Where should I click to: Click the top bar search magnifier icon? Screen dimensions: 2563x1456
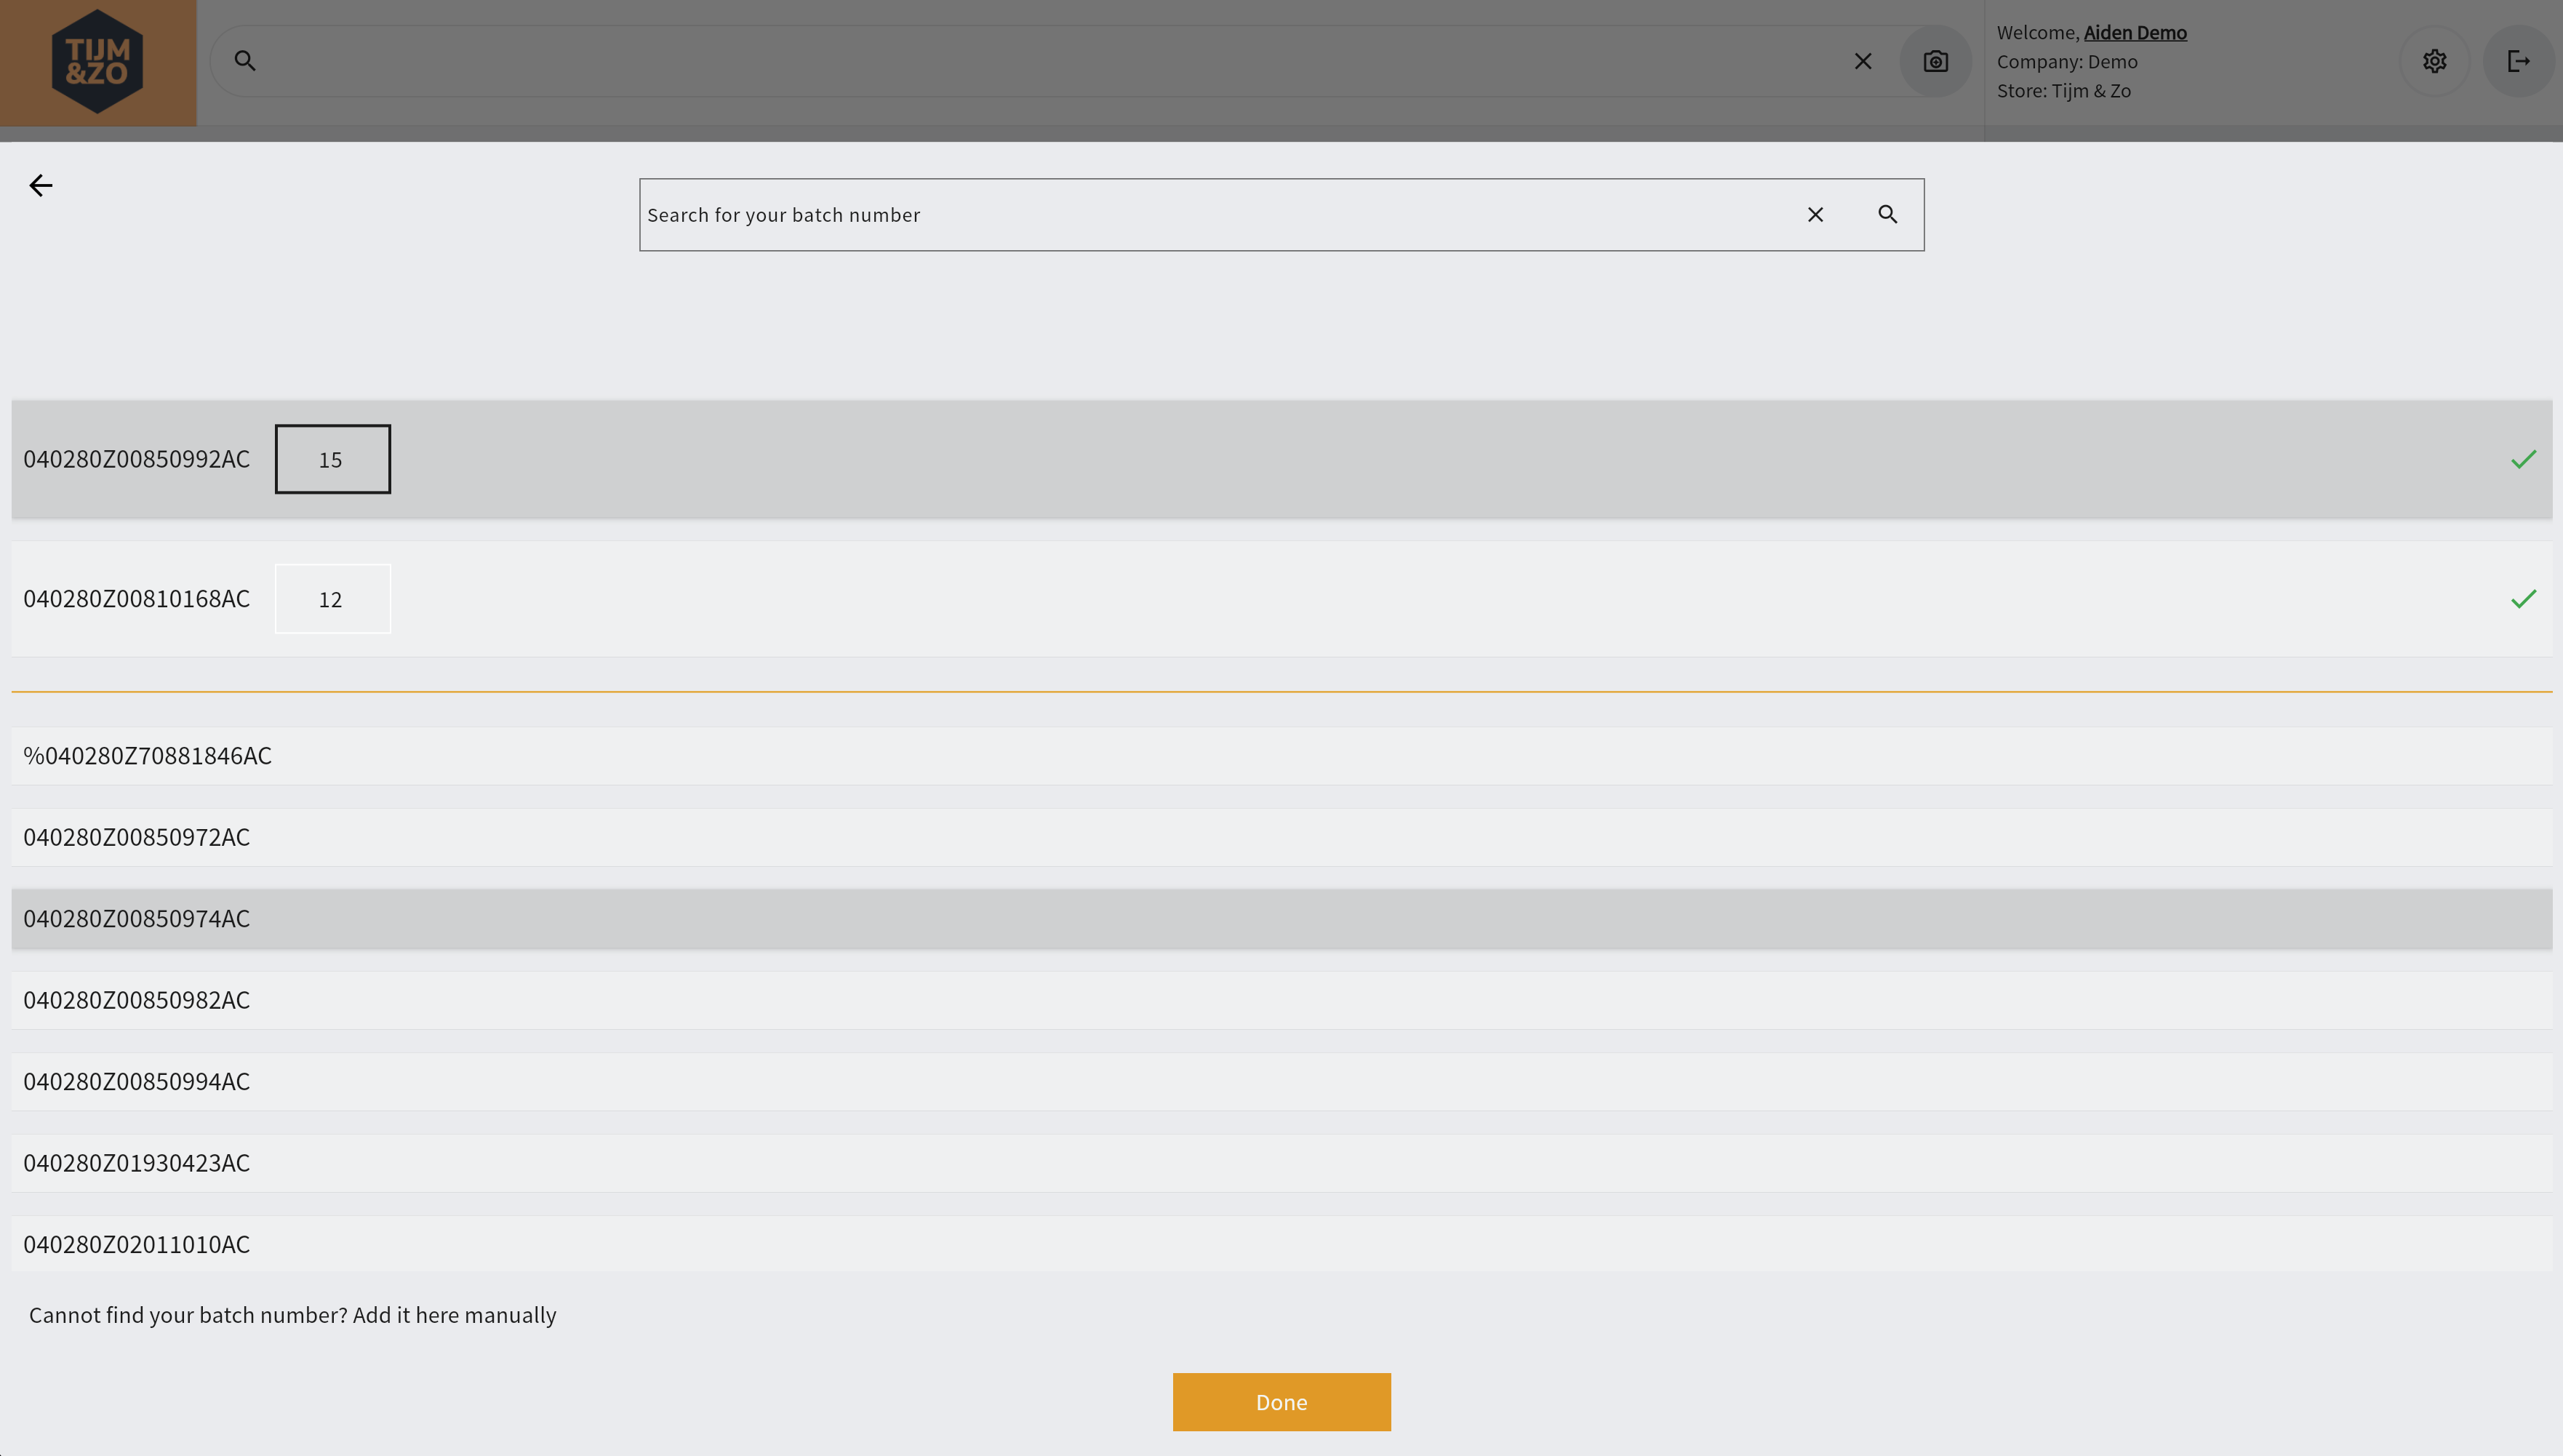click(x=245, y=61)
